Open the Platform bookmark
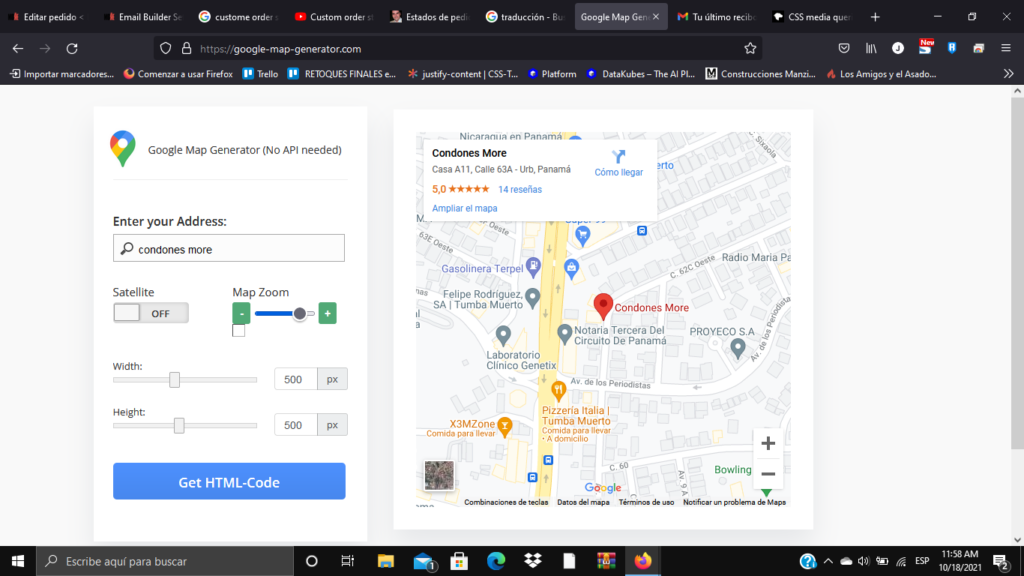Viewport: 1024px width, 576px height. click(x=552, y=74)
